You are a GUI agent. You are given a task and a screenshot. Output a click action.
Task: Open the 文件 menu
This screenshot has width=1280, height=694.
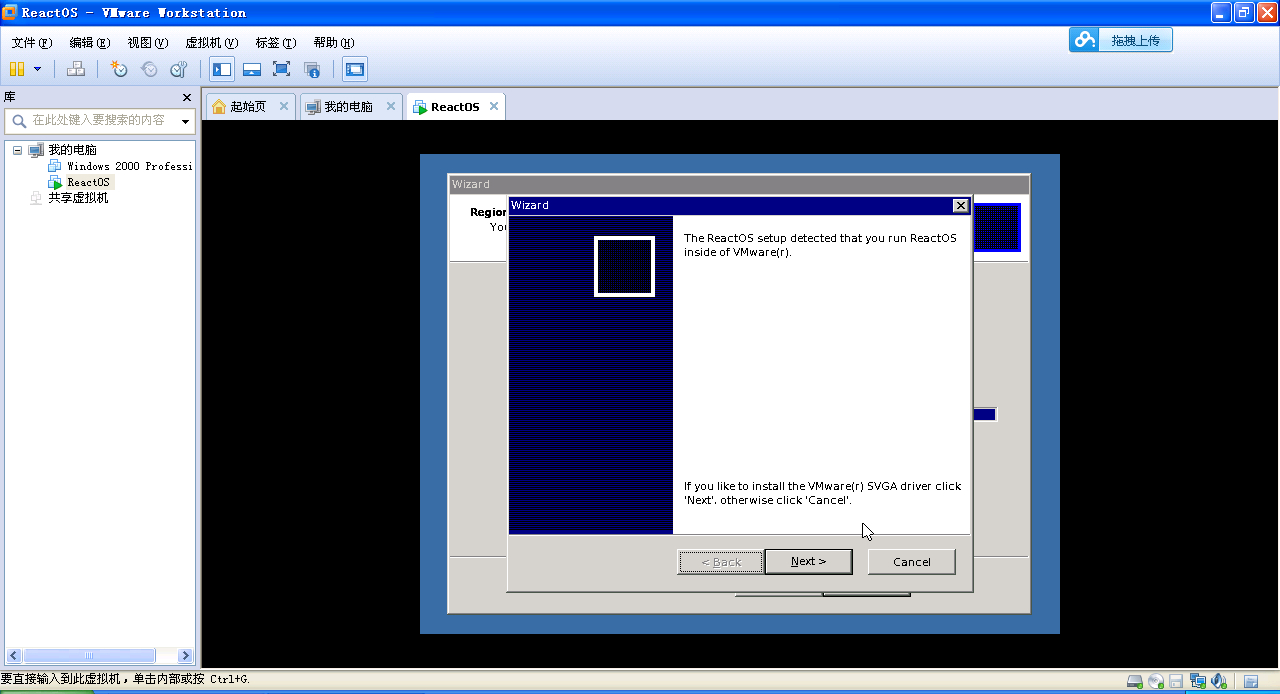(31, 43)
